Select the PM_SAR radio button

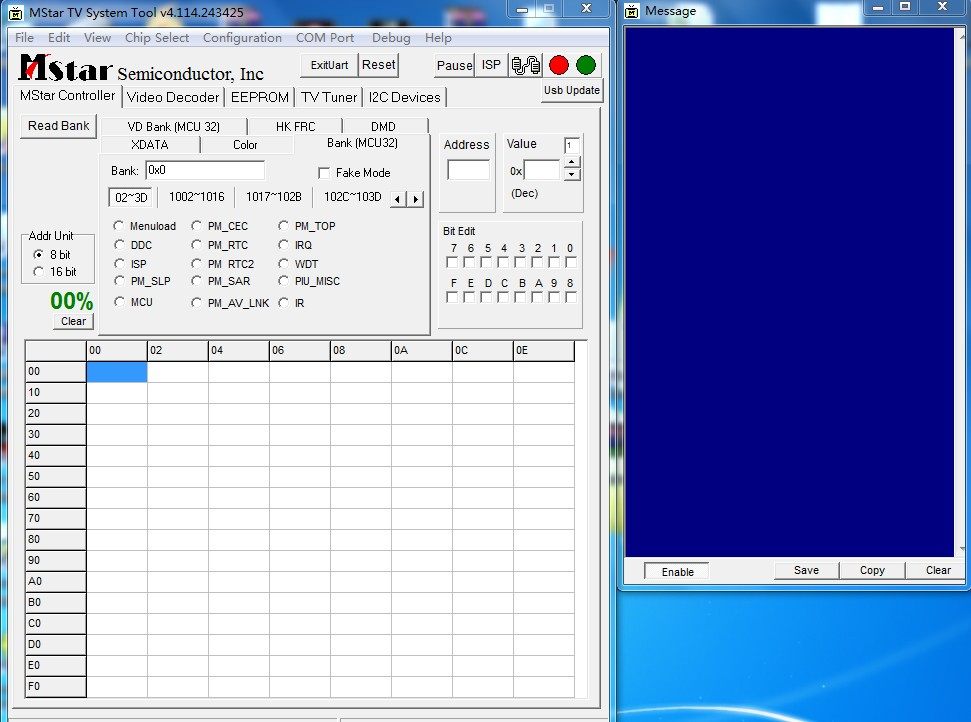pyautogui.click(x=197, y=282)
